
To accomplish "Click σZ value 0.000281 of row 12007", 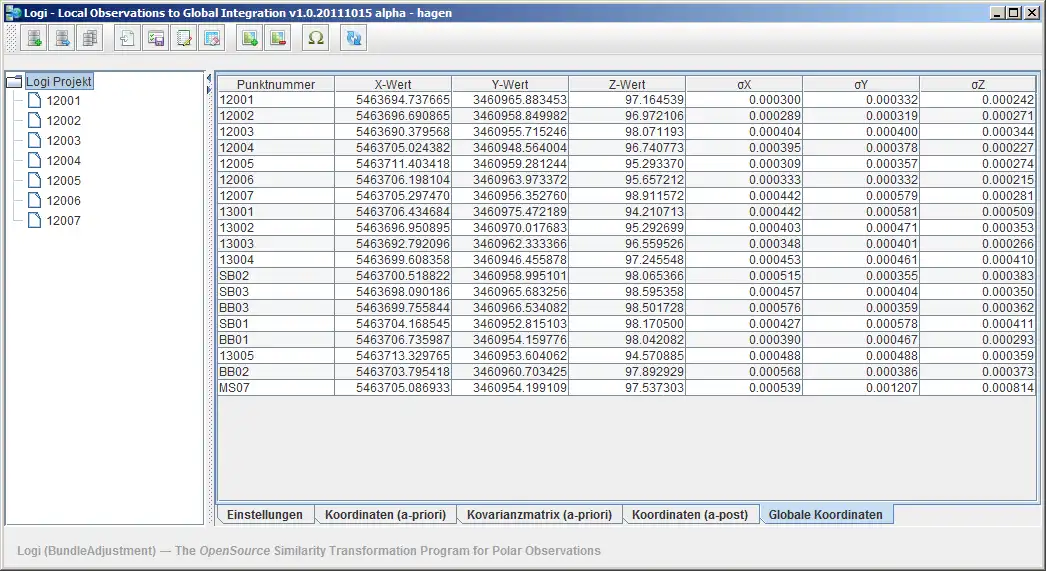I will (x=978, y=196).
